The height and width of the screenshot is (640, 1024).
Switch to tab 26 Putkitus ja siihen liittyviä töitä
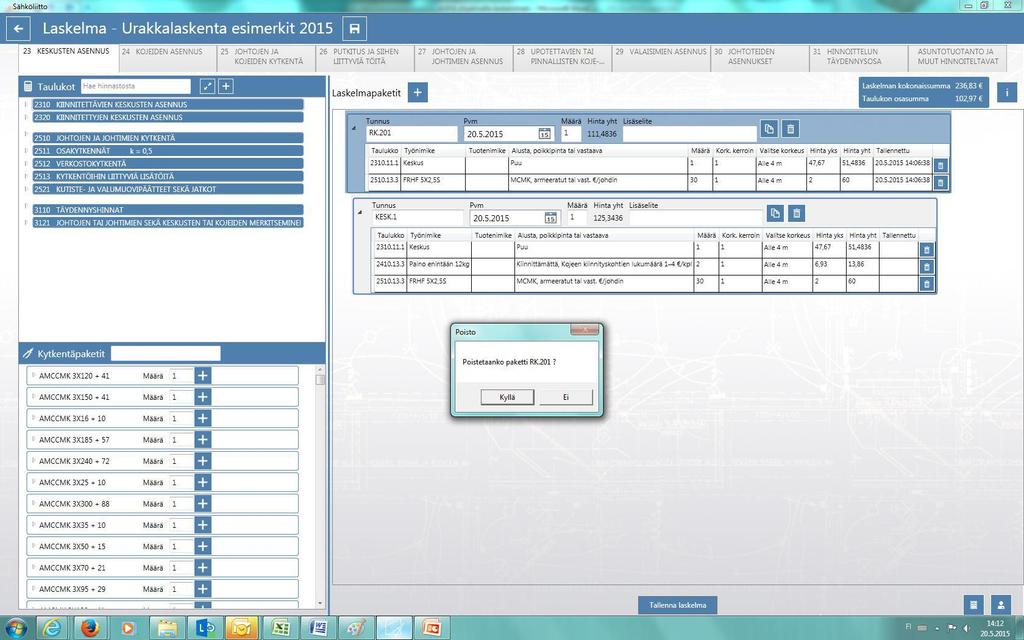click(x=366, y=57)
